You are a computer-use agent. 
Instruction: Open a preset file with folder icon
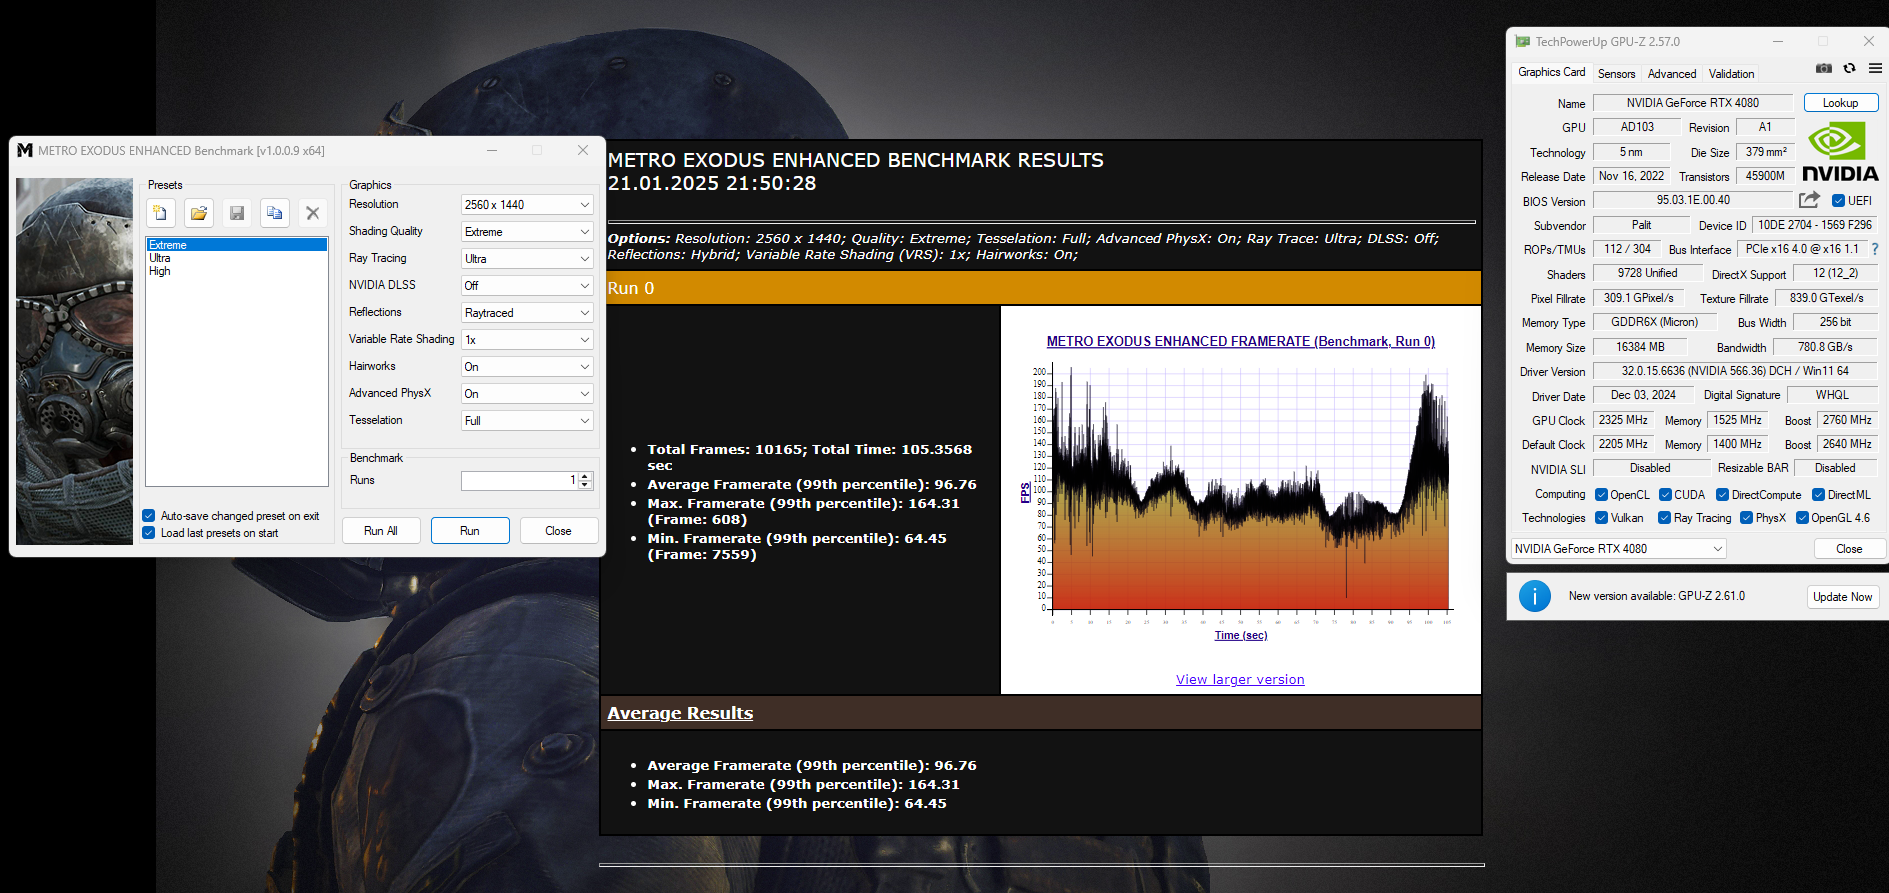click(x=198, y=213)
